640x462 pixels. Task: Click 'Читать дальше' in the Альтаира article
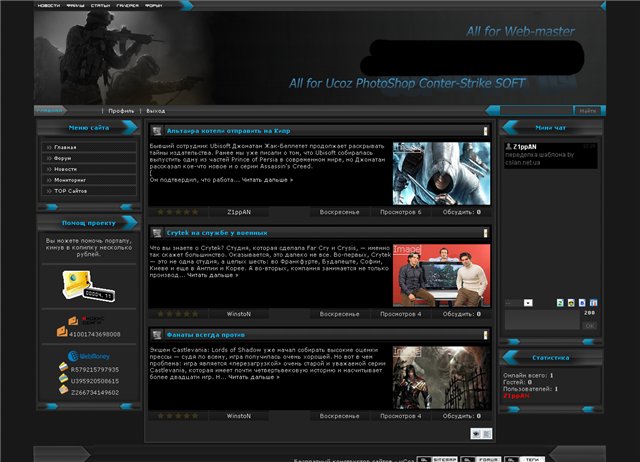(x=267, y=180)
